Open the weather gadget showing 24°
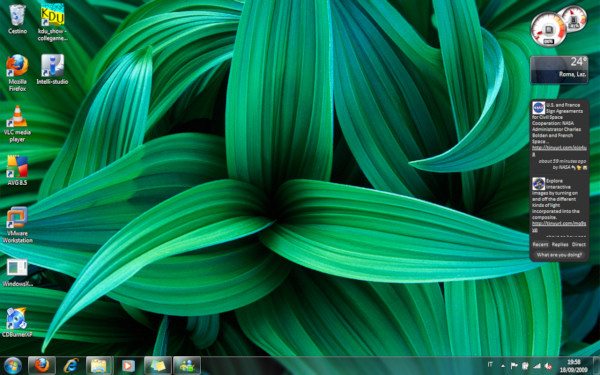 pyautogui.click(x=559, y=70)
